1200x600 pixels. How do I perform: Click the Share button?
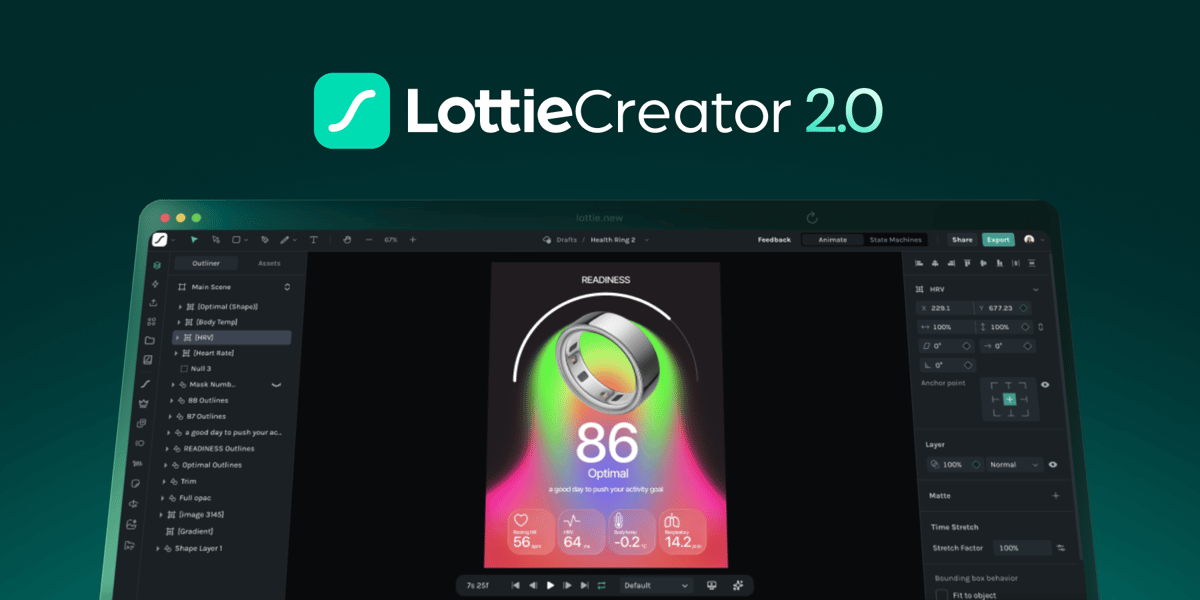tap(962, 240)
